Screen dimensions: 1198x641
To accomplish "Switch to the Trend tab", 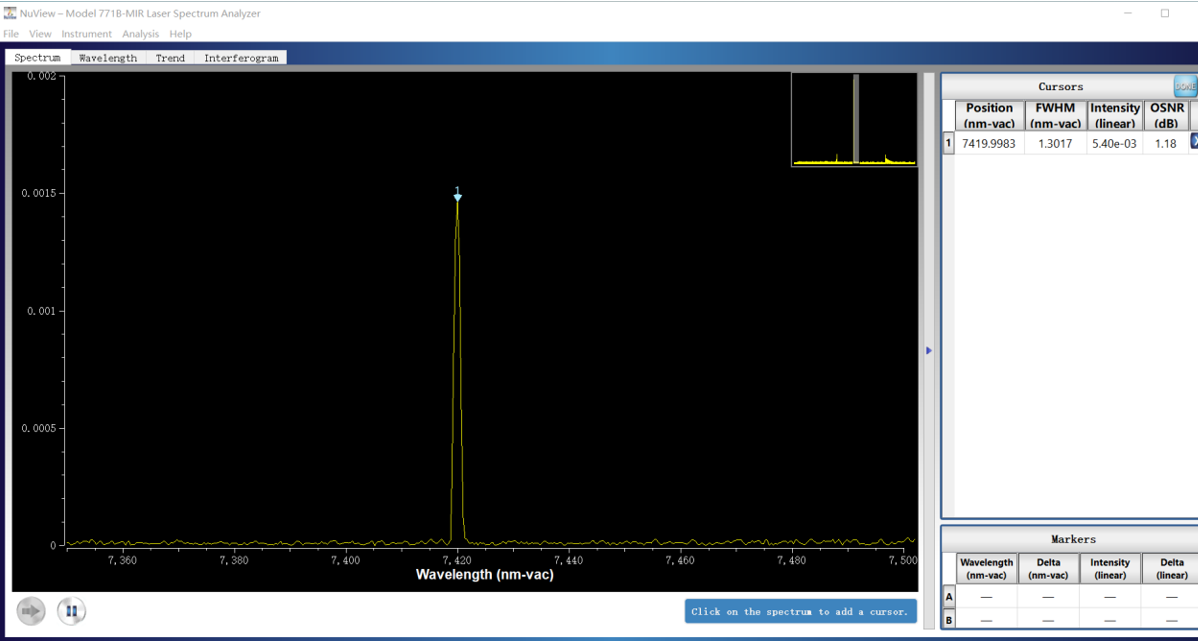I will tap(170, 58).
